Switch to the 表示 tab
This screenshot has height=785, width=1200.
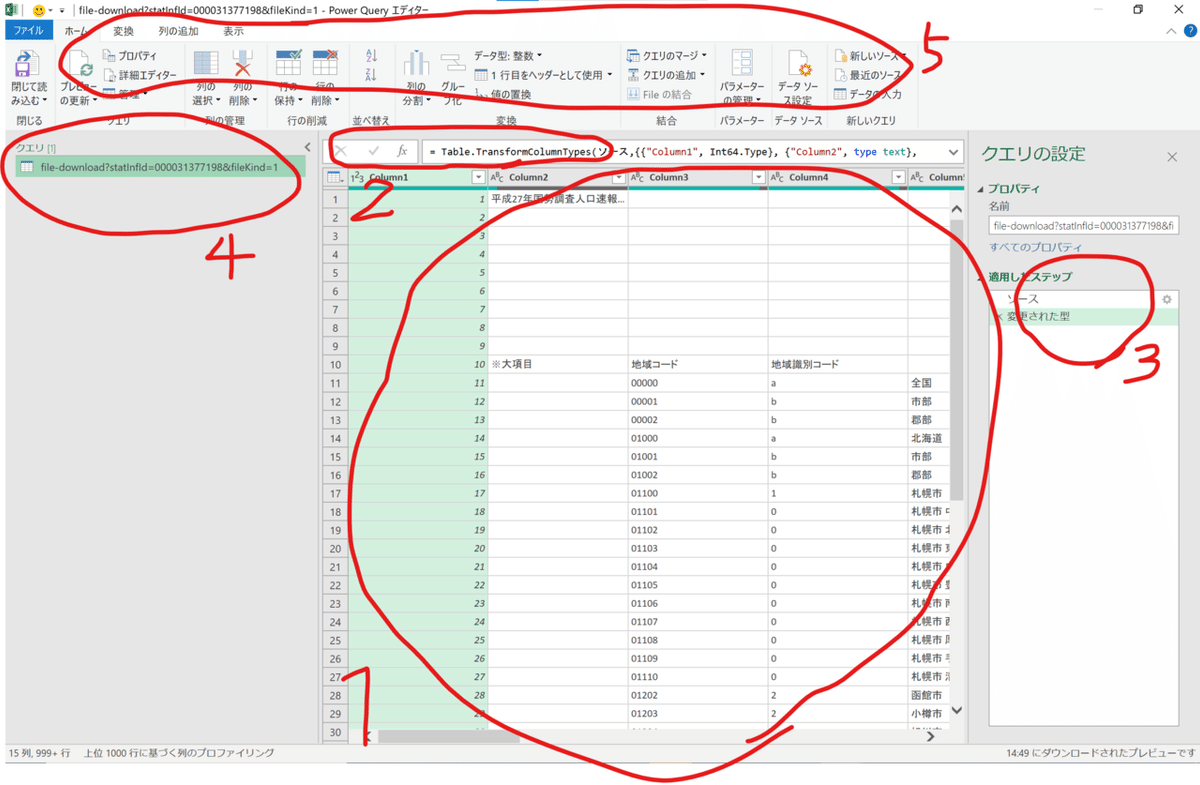pos(233,31)
